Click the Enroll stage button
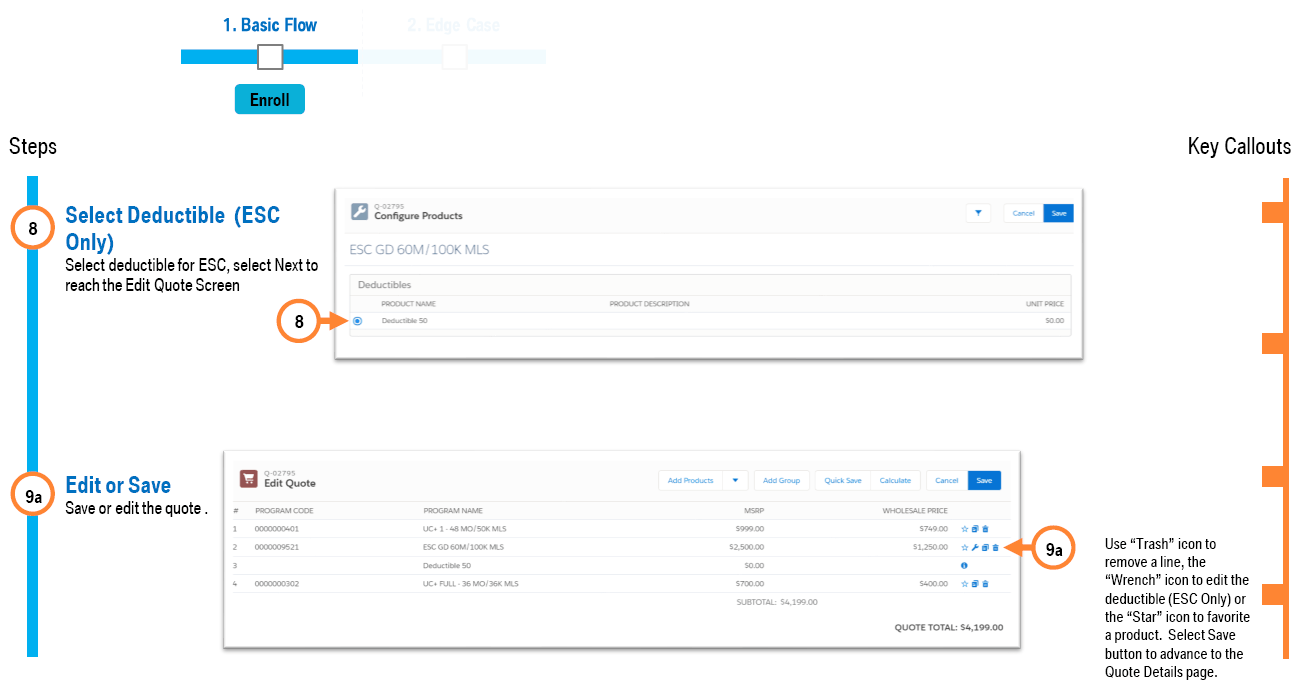Image resolution: width=1300 pixels, height=689 pixels. [x=270, y=100]
